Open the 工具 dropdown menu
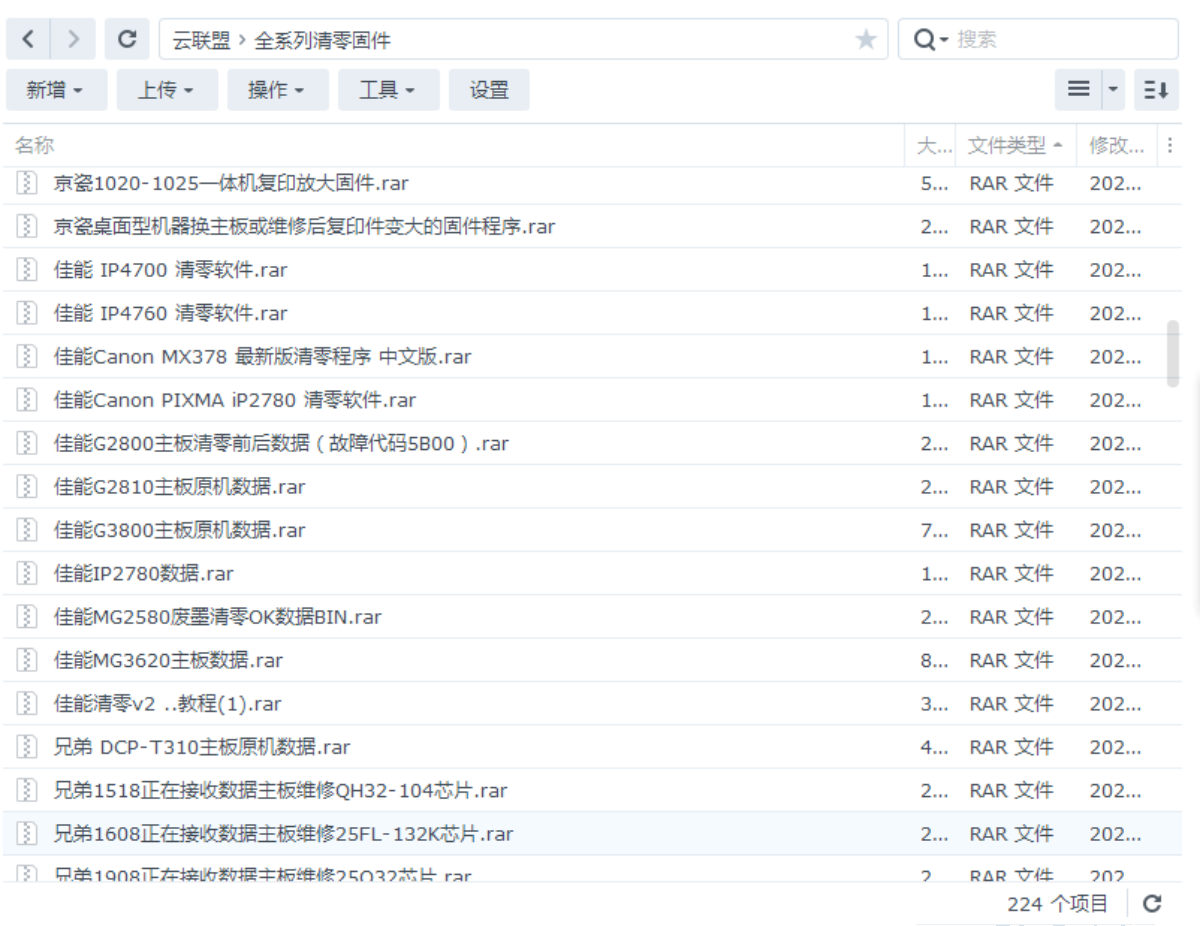 coord(387,90)
